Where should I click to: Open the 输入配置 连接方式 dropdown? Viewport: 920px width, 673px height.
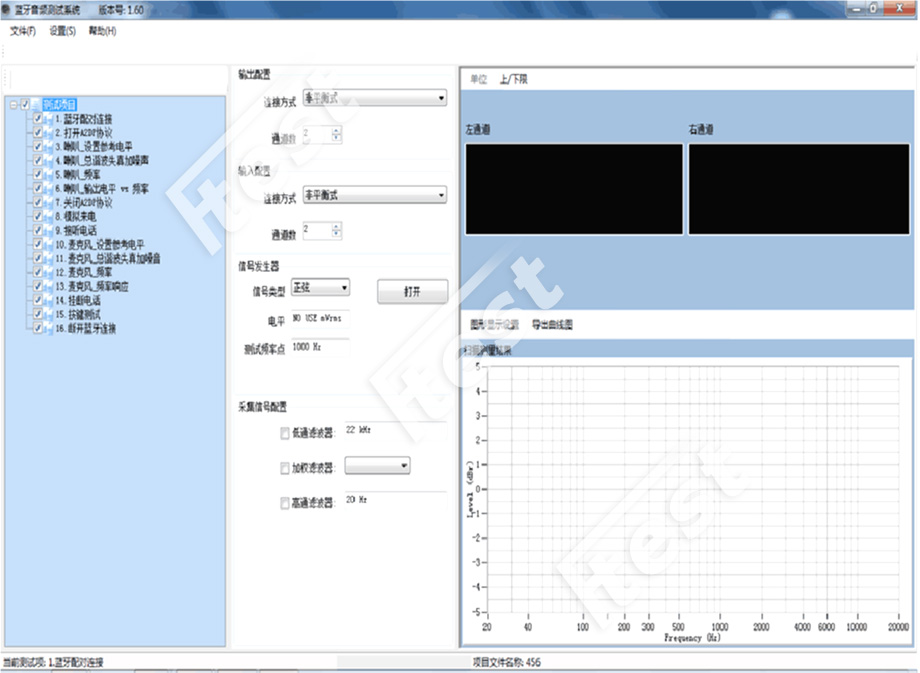coord(374,196)
